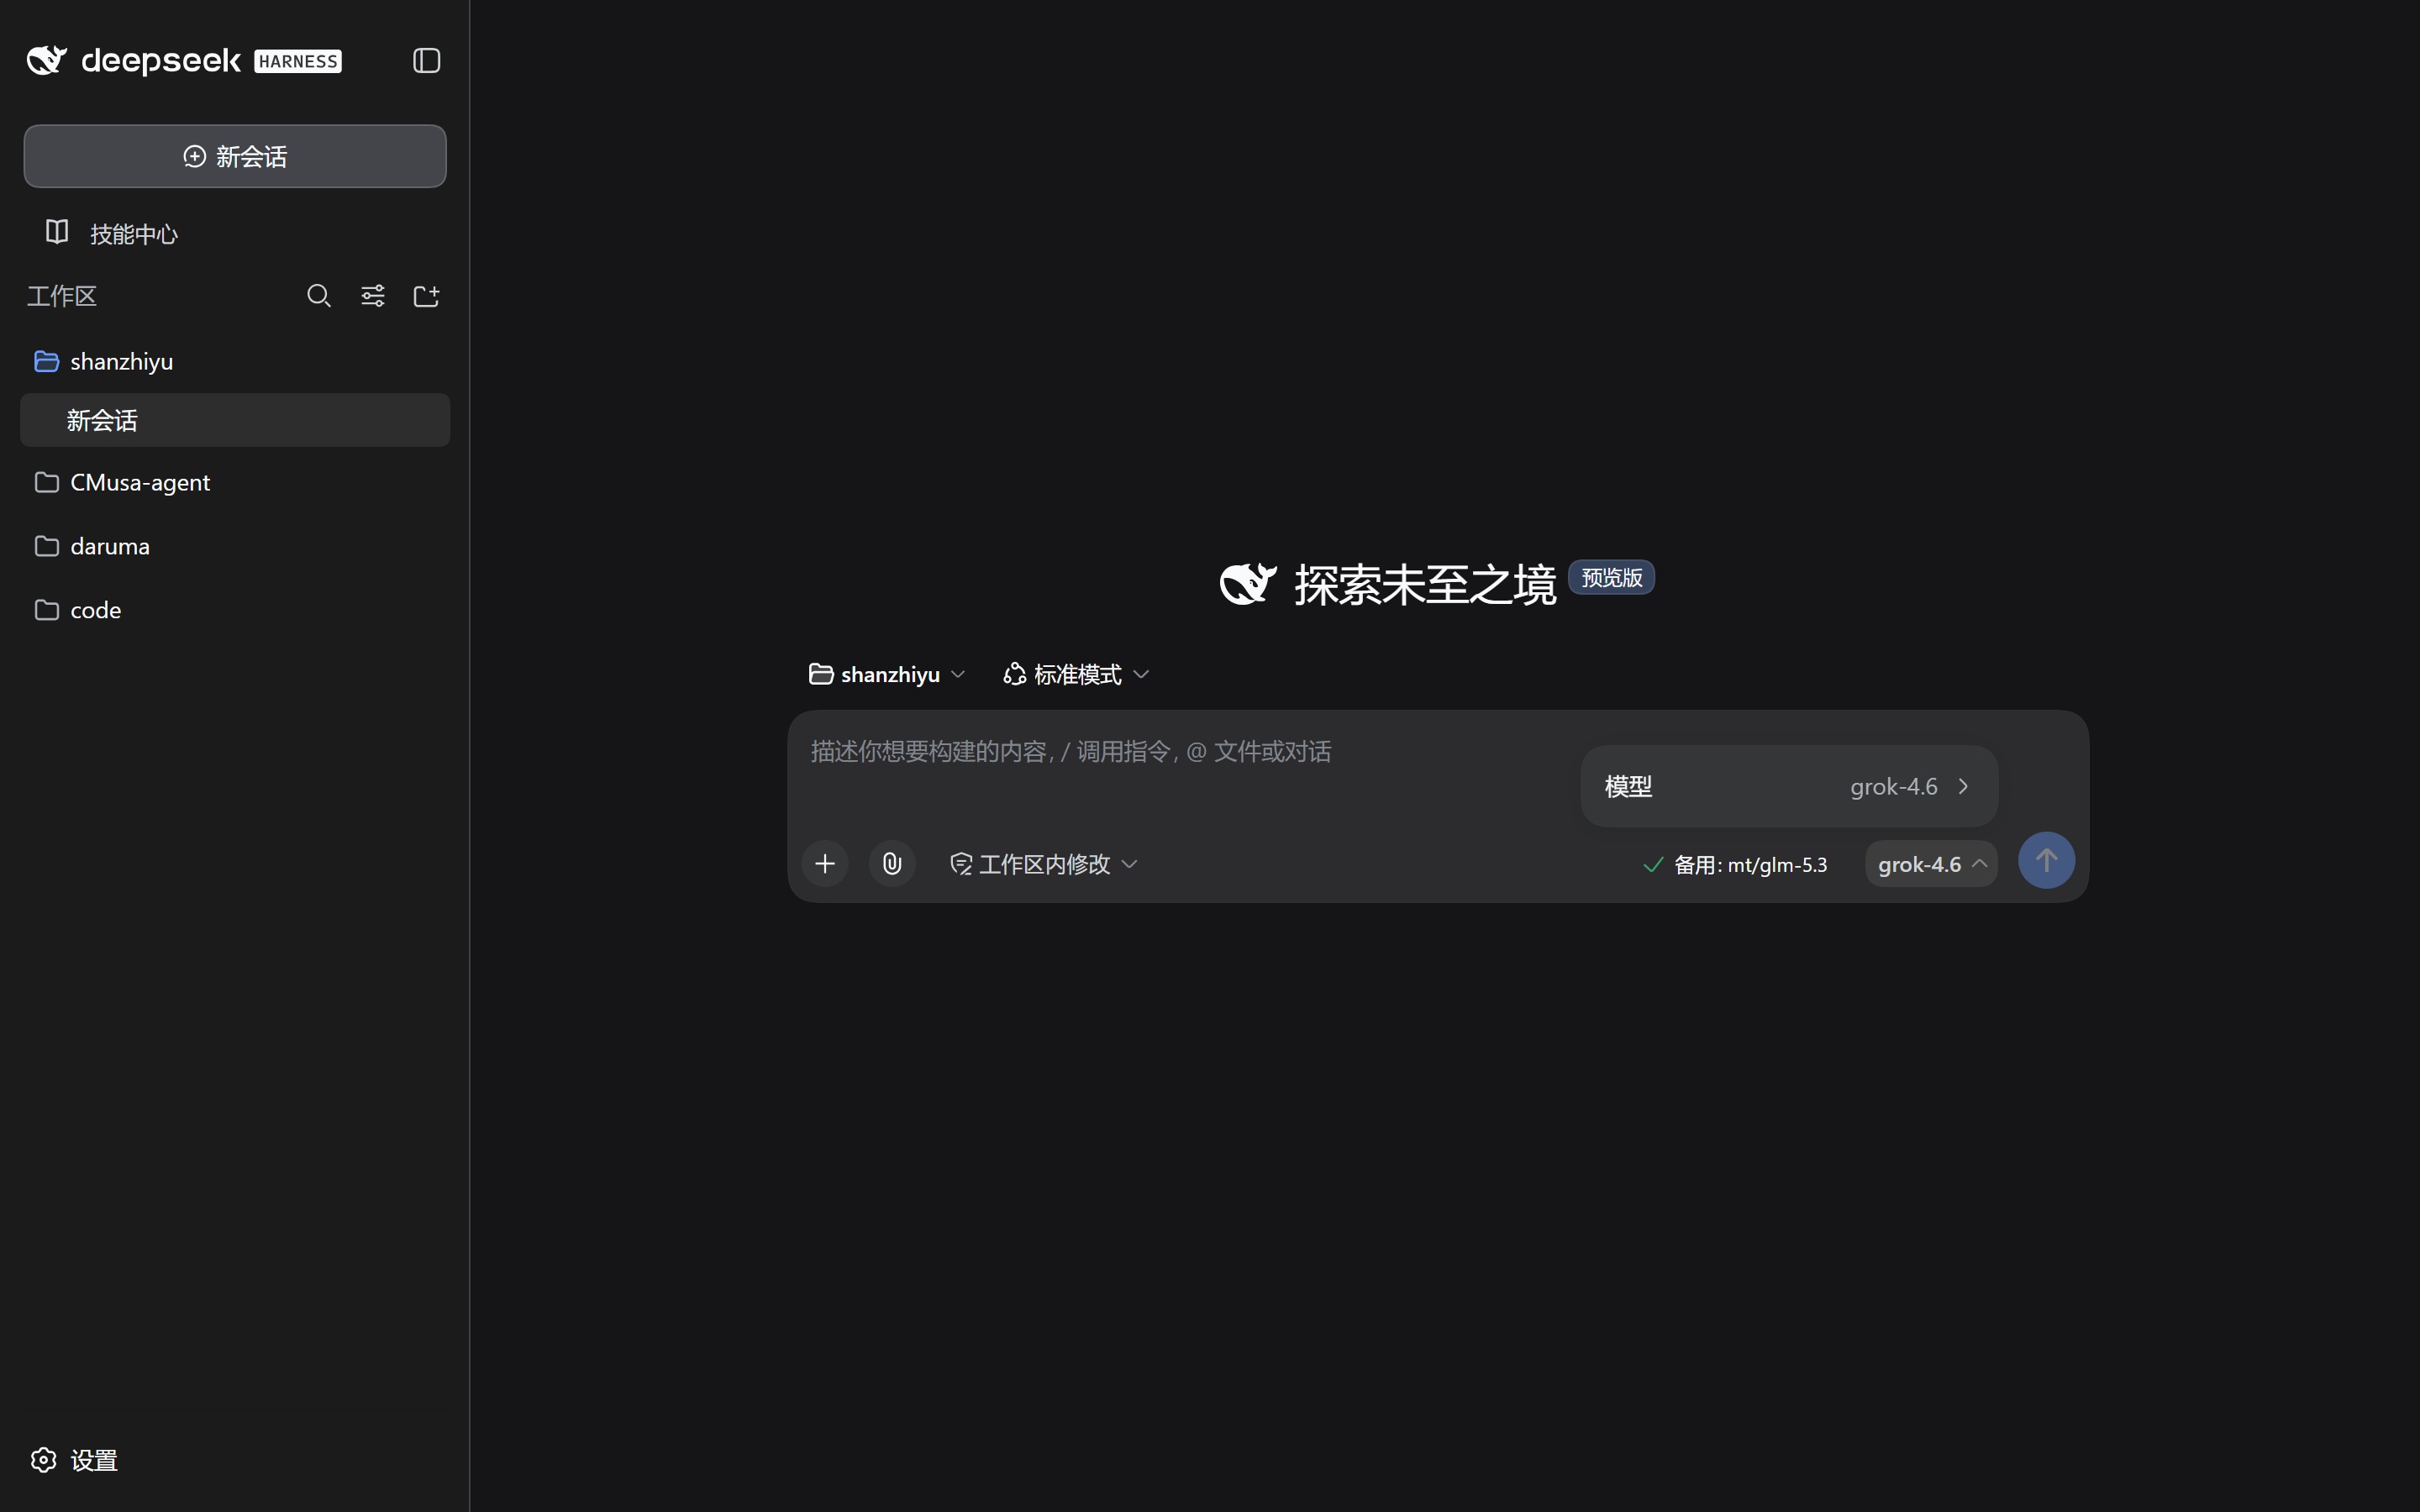Attach a file with the paperclip icon
Screen dimensions: 2420x1512
(892, 863)
